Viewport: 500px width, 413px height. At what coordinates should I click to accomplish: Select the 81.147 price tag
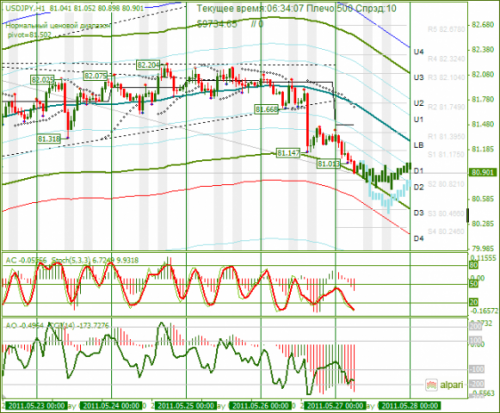[288, 153]
